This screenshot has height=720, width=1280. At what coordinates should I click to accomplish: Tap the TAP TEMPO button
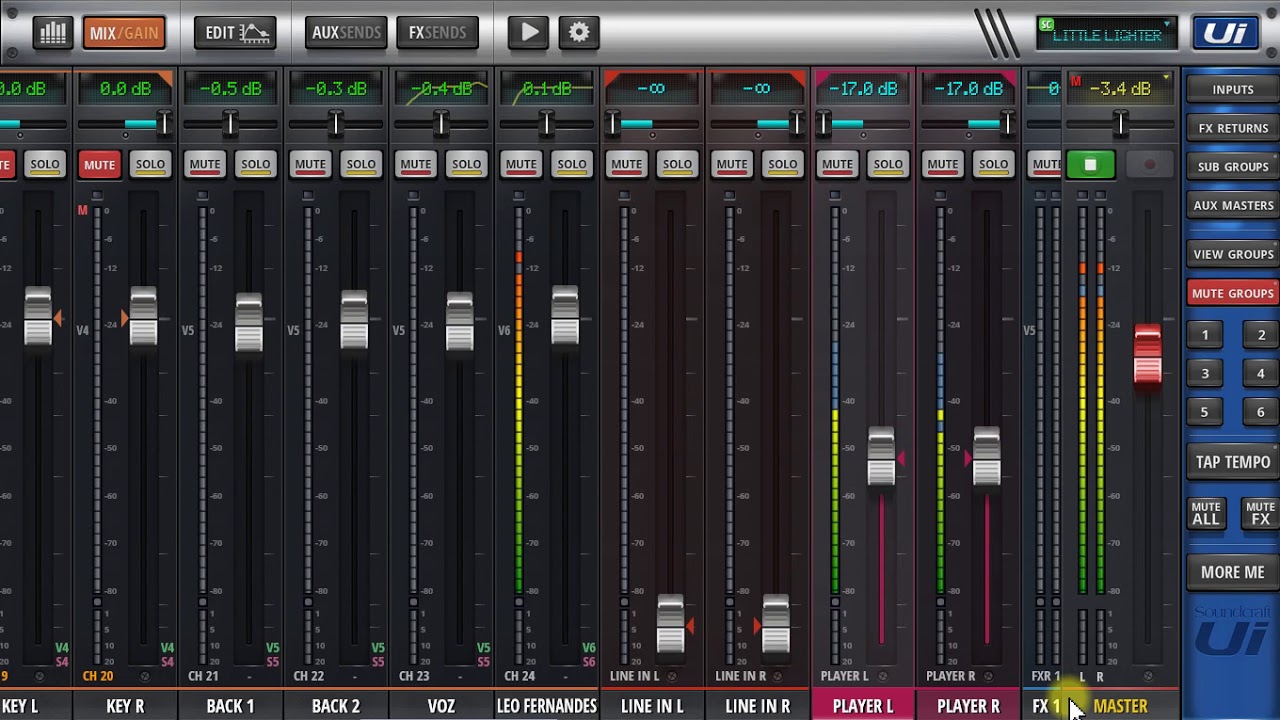[1233, 462]
